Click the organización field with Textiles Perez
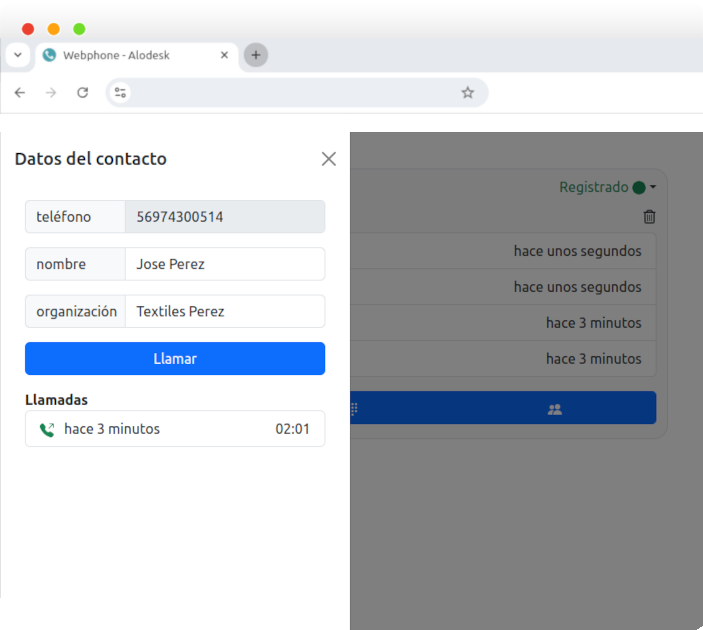The height and width of the screenshot is (630, 703). point(224,312)
